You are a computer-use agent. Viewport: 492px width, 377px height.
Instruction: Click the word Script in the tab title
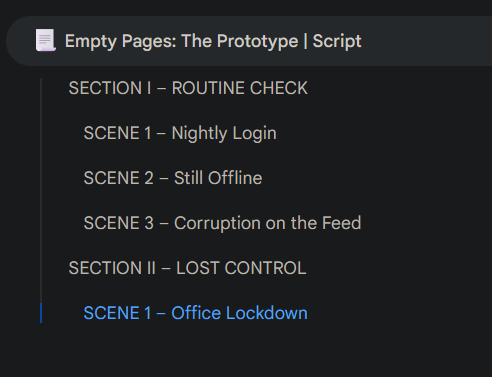click(x=337, y=41)
